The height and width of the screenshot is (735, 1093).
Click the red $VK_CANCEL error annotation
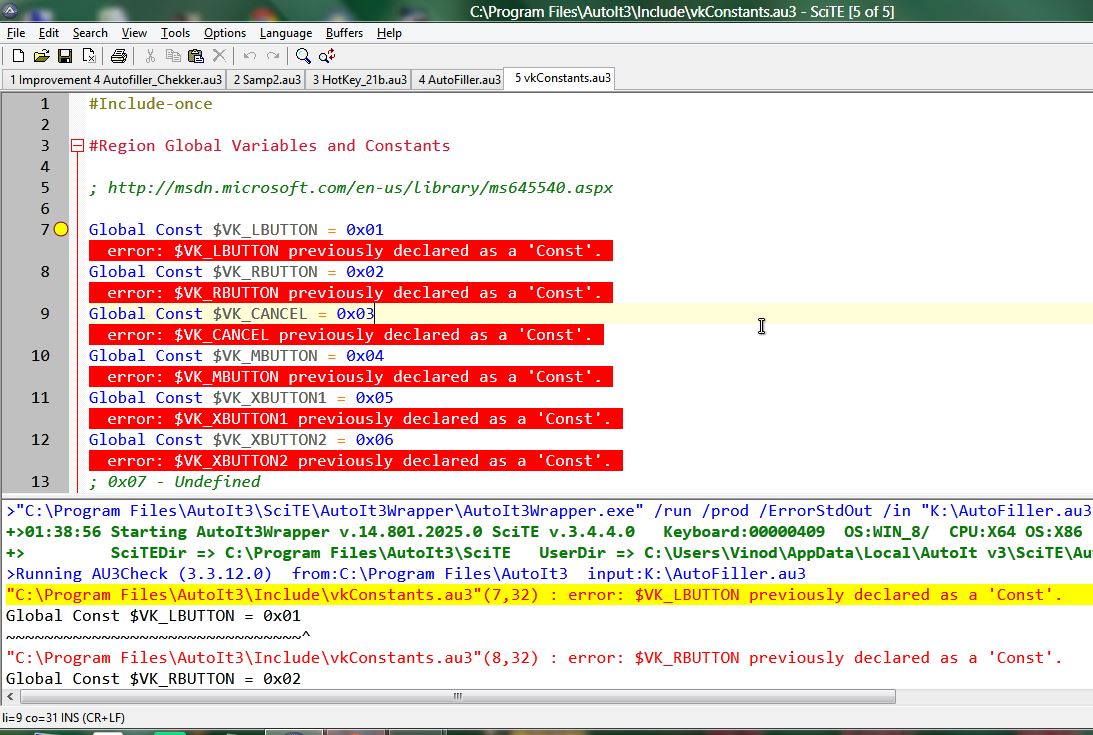tap(346, 334)
